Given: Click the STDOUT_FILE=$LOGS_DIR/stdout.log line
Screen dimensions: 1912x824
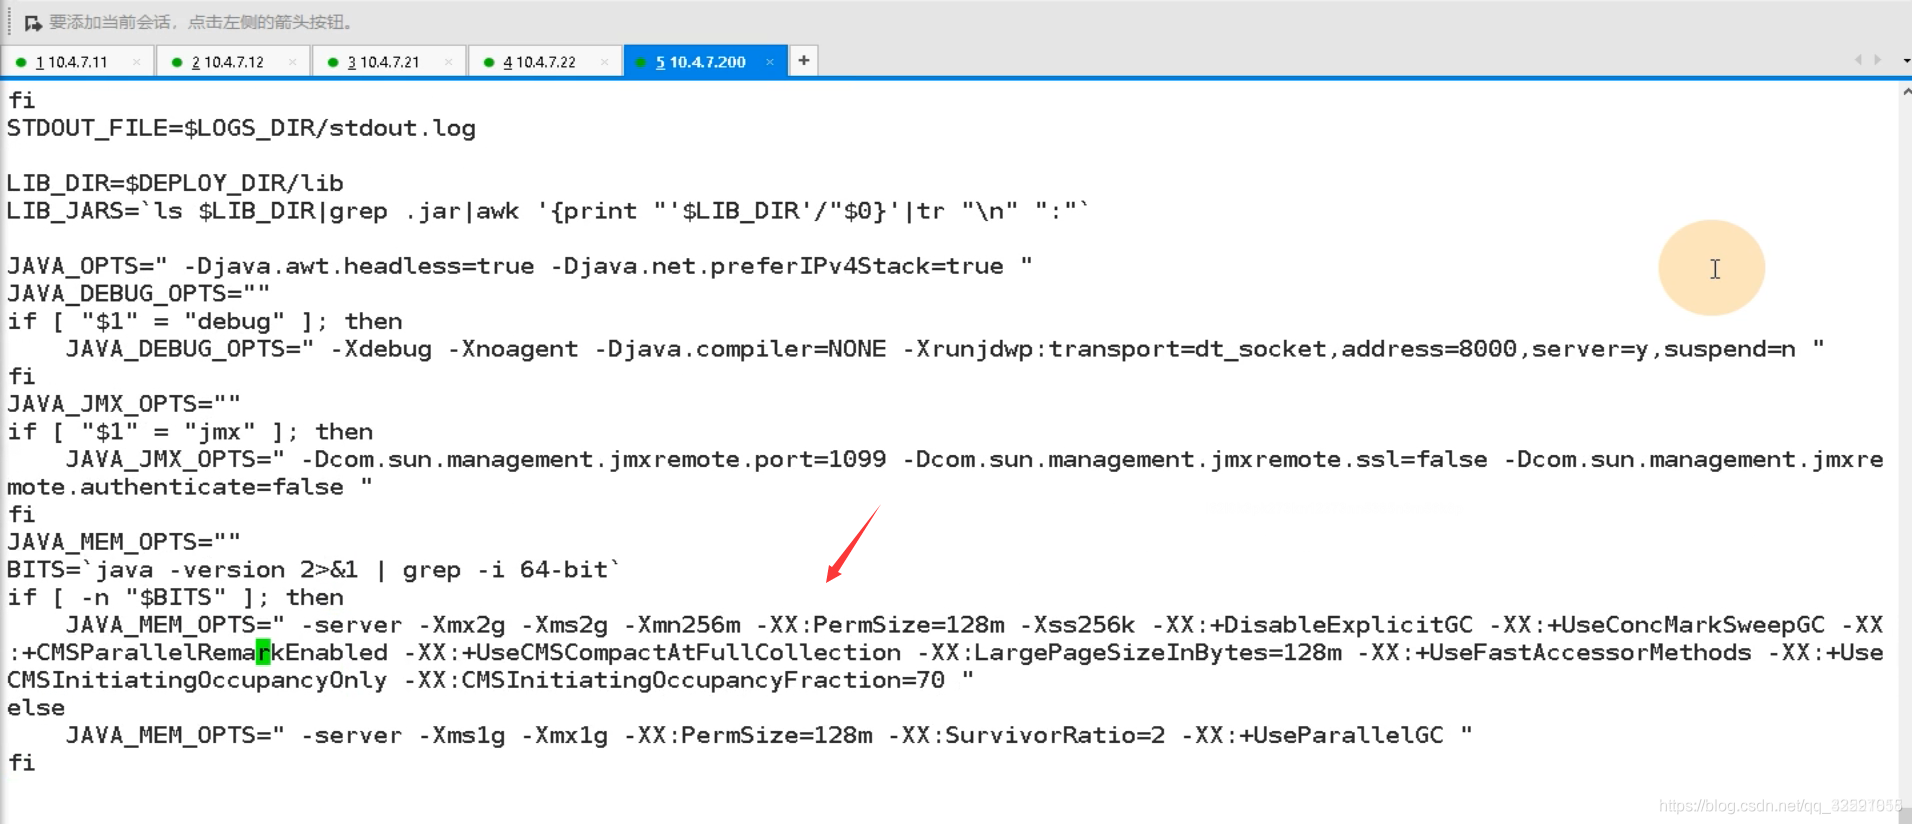Looking at the screenshot, I should coord(241,128).
